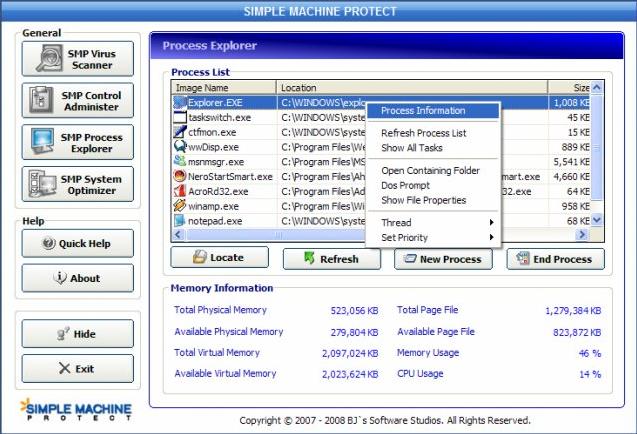Expand the Set Priority submenu arrow
637x434 pixels.
492,237
